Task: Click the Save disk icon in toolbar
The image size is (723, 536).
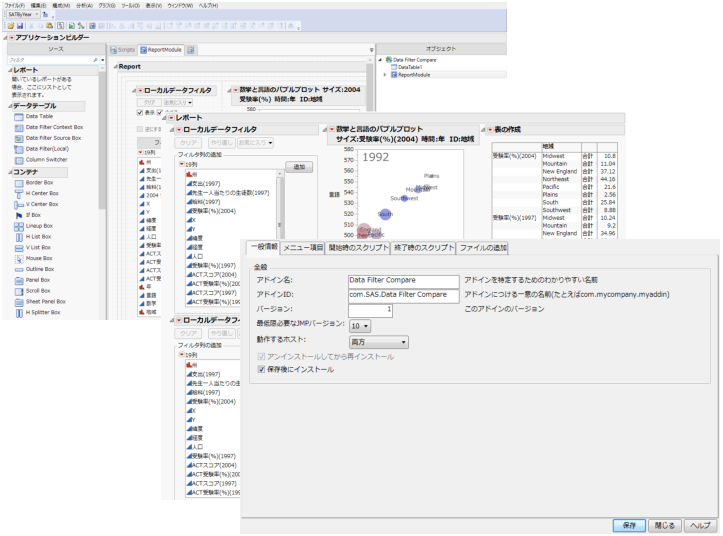Action: pos(20,26)
